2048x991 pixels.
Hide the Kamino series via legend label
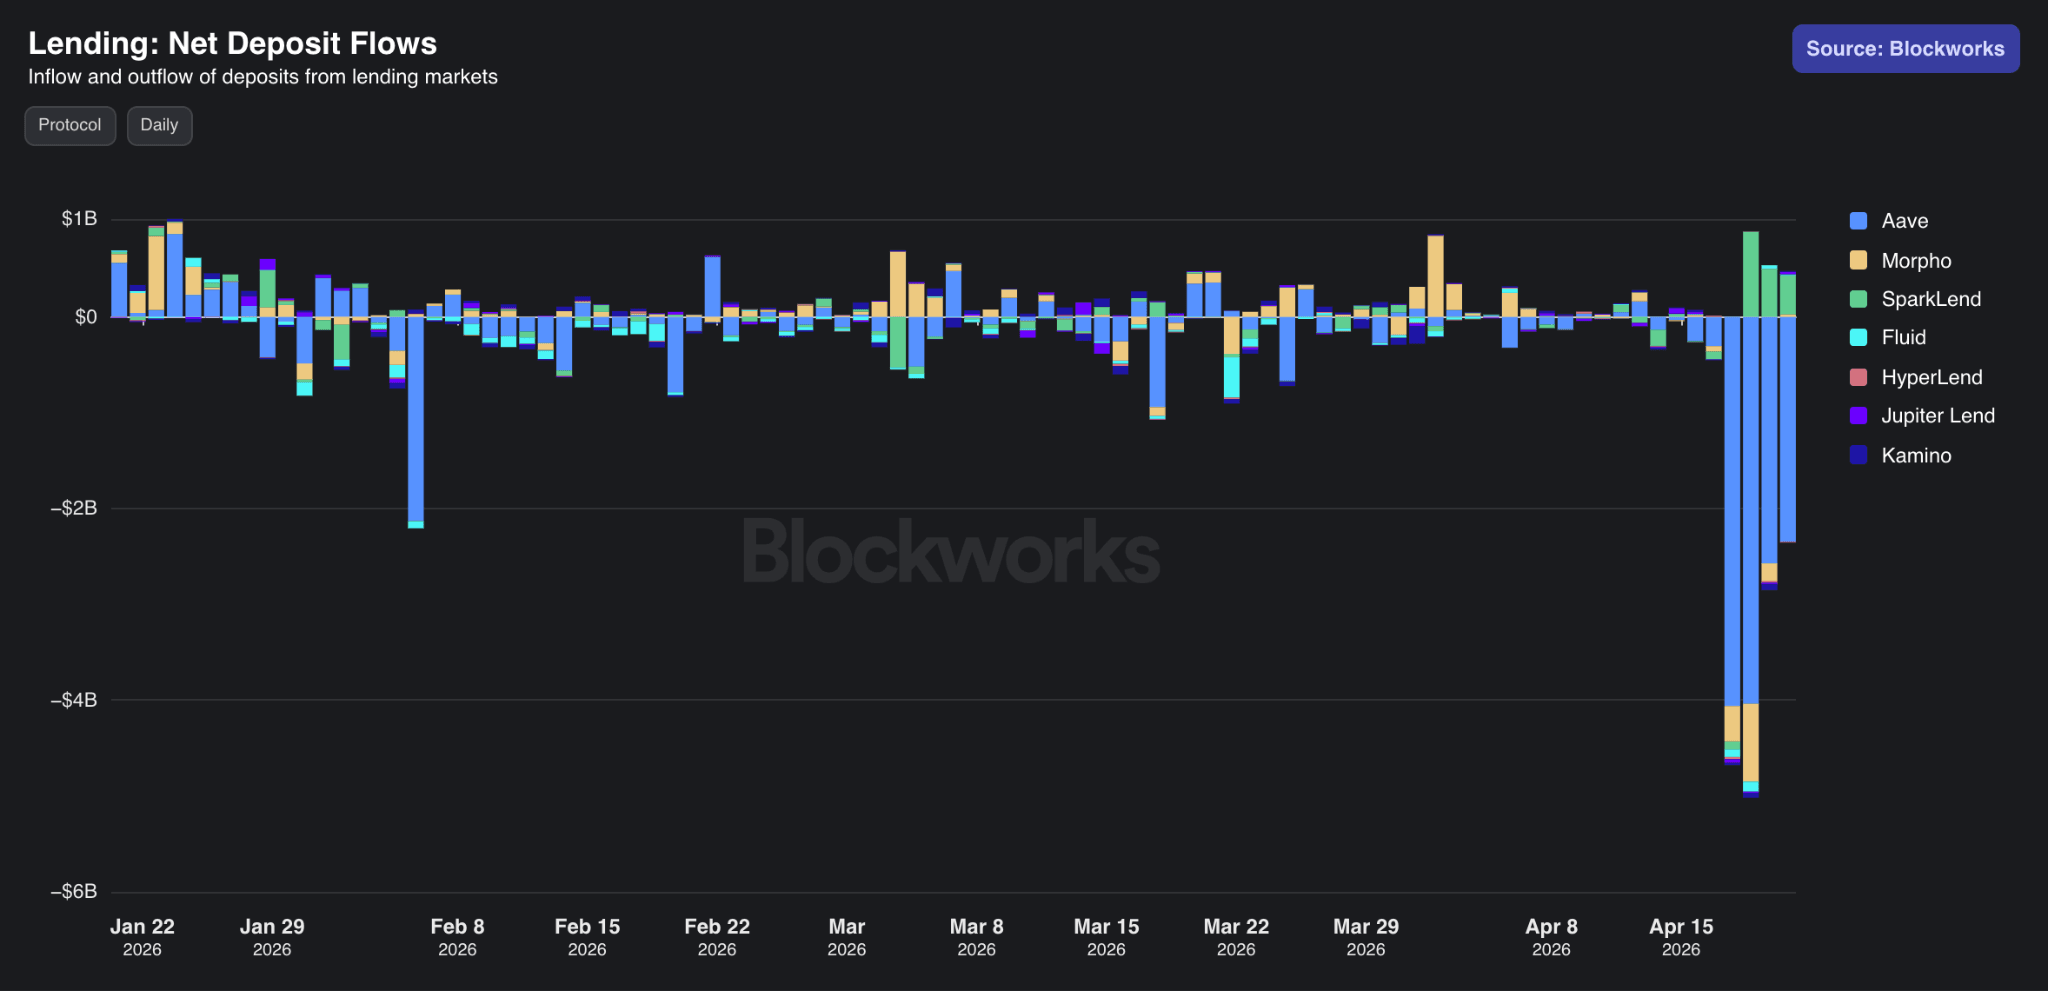[x=1916, y=455]
